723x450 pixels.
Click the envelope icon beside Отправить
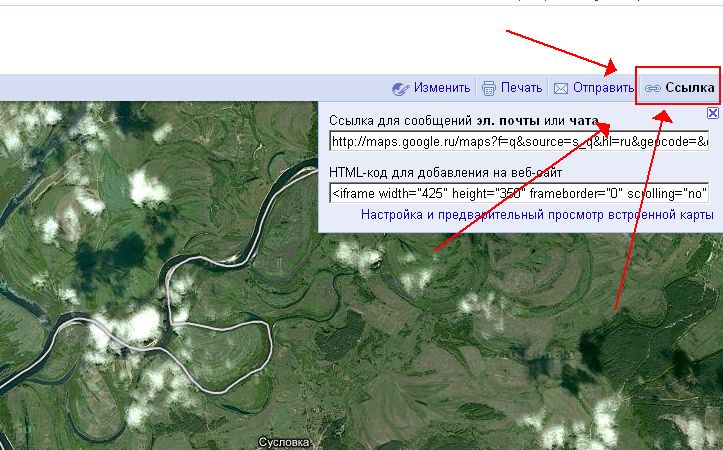[561, 89]
